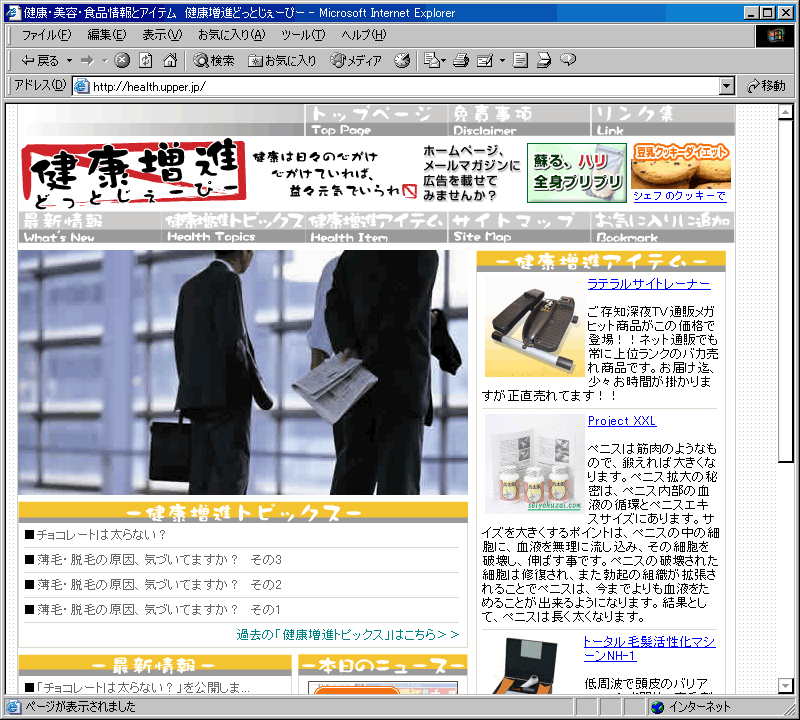Open topic チョコレートは太らない？

point(101,535)
